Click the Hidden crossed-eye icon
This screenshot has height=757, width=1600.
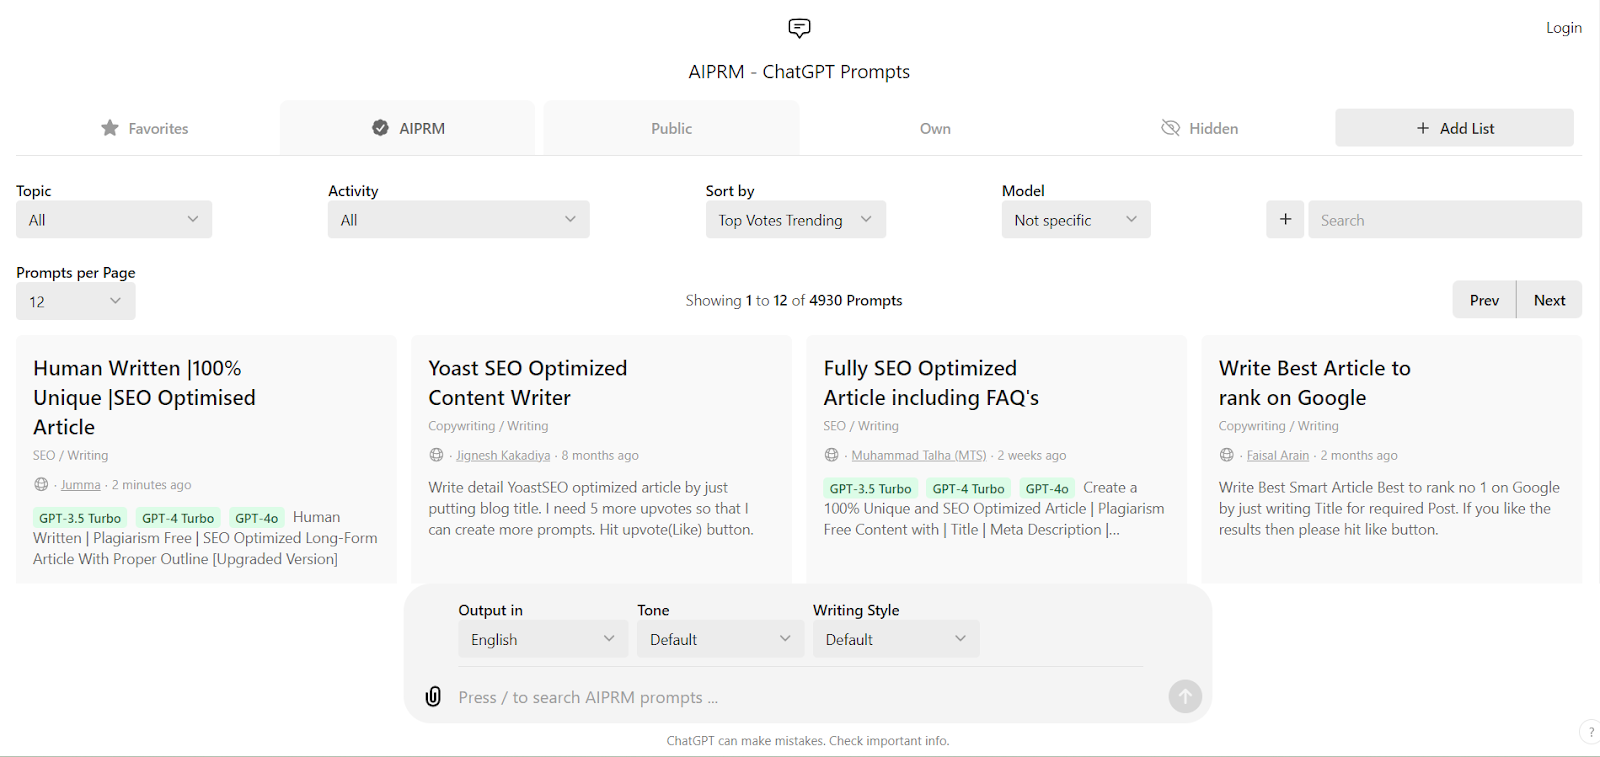click(1170, 128)
